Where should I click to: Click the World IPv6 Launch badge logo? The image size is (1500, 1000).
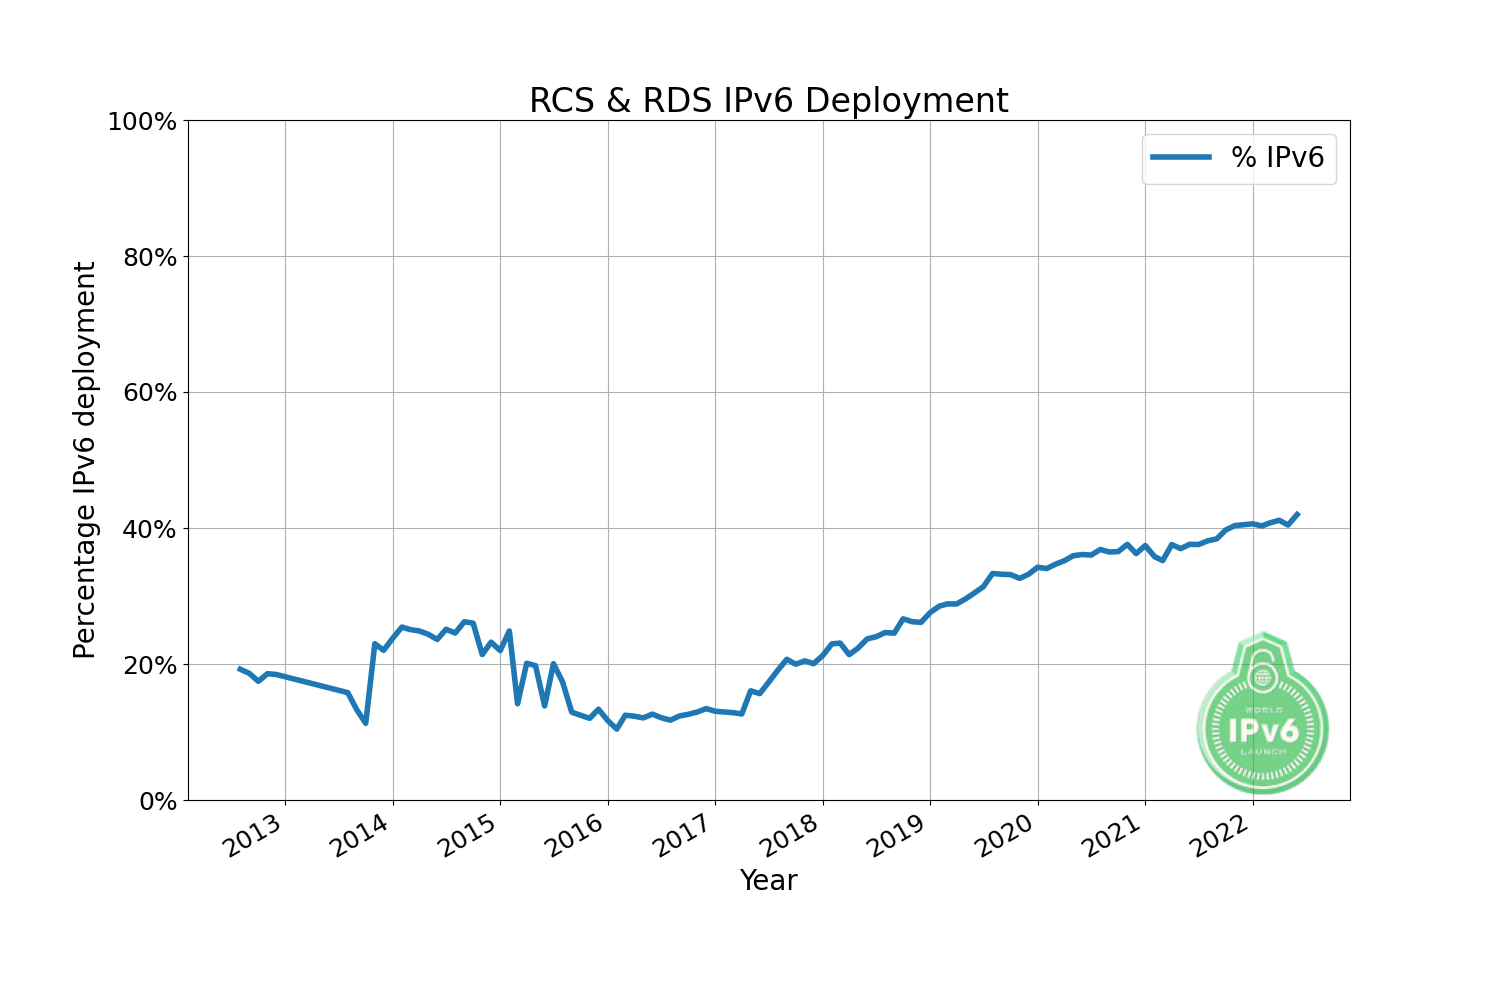[x=1263, y=713]
